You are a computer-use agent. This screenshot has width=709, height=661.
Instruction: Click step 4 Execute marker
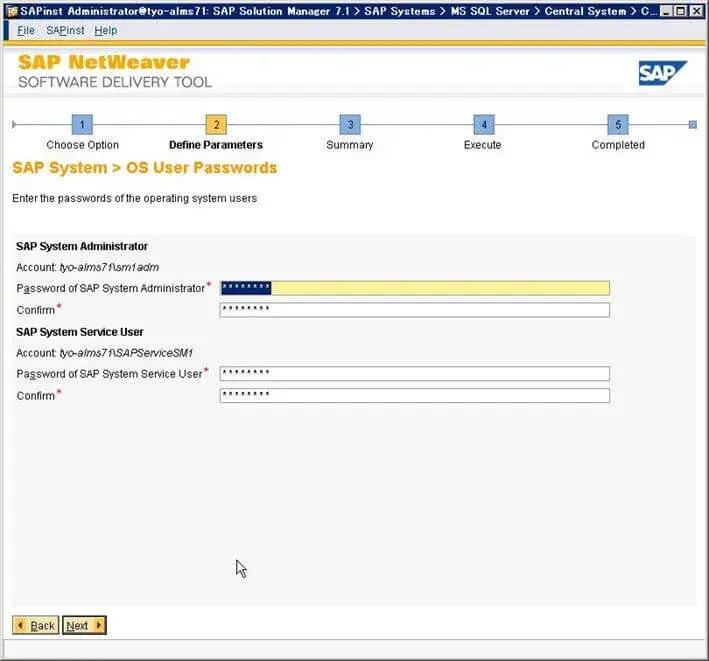point(484,124)
